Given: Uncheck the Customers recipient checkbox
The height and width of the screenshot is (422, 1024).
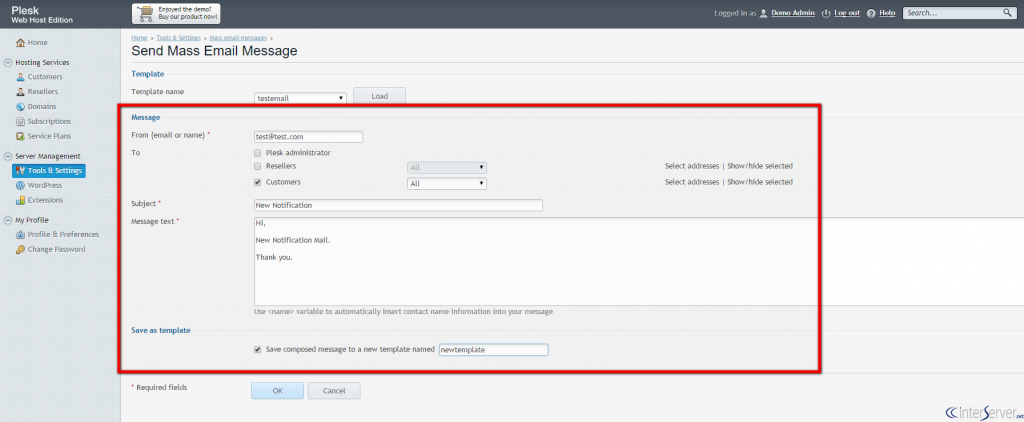Looking at the screenshot, I should (258, 182).
